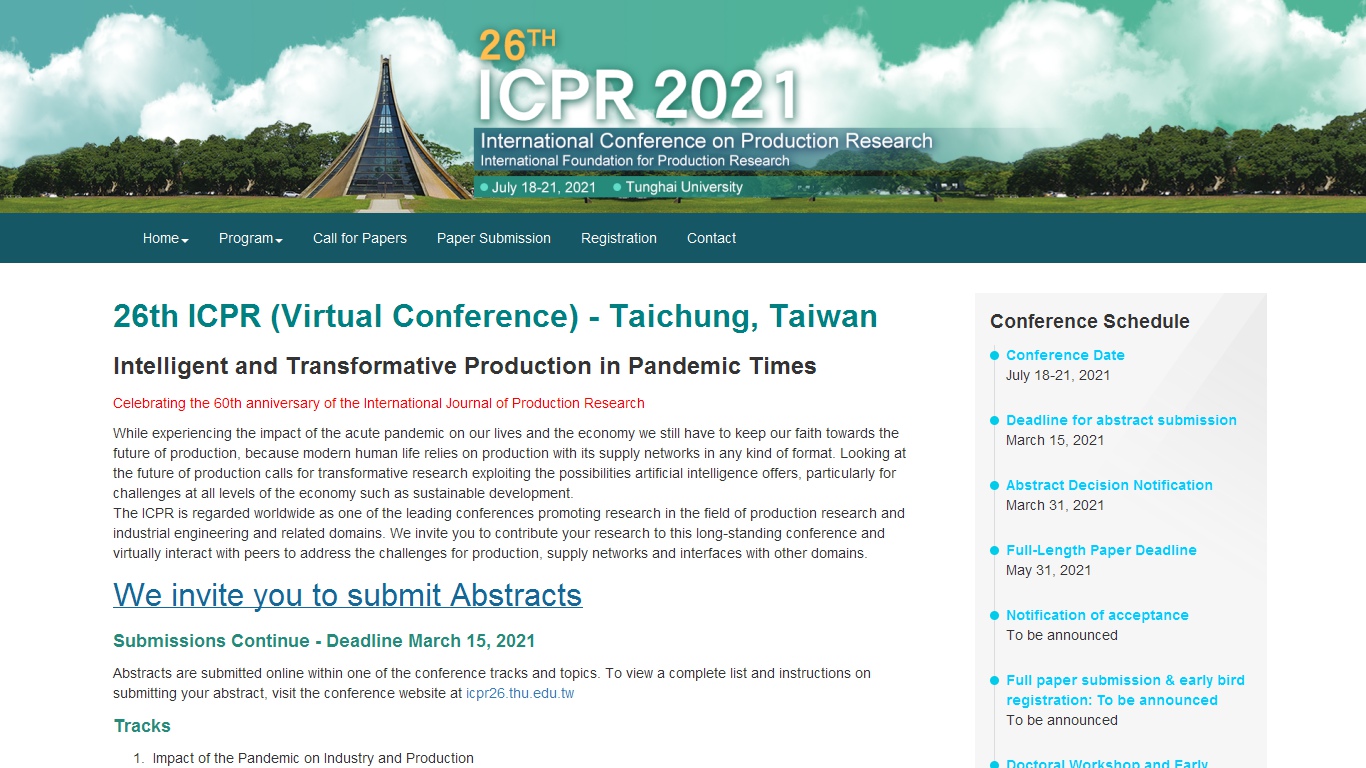The image size is (1366, 768).
Task: Visit the icpr26.thu.edu.tw link
Action: 520,693
